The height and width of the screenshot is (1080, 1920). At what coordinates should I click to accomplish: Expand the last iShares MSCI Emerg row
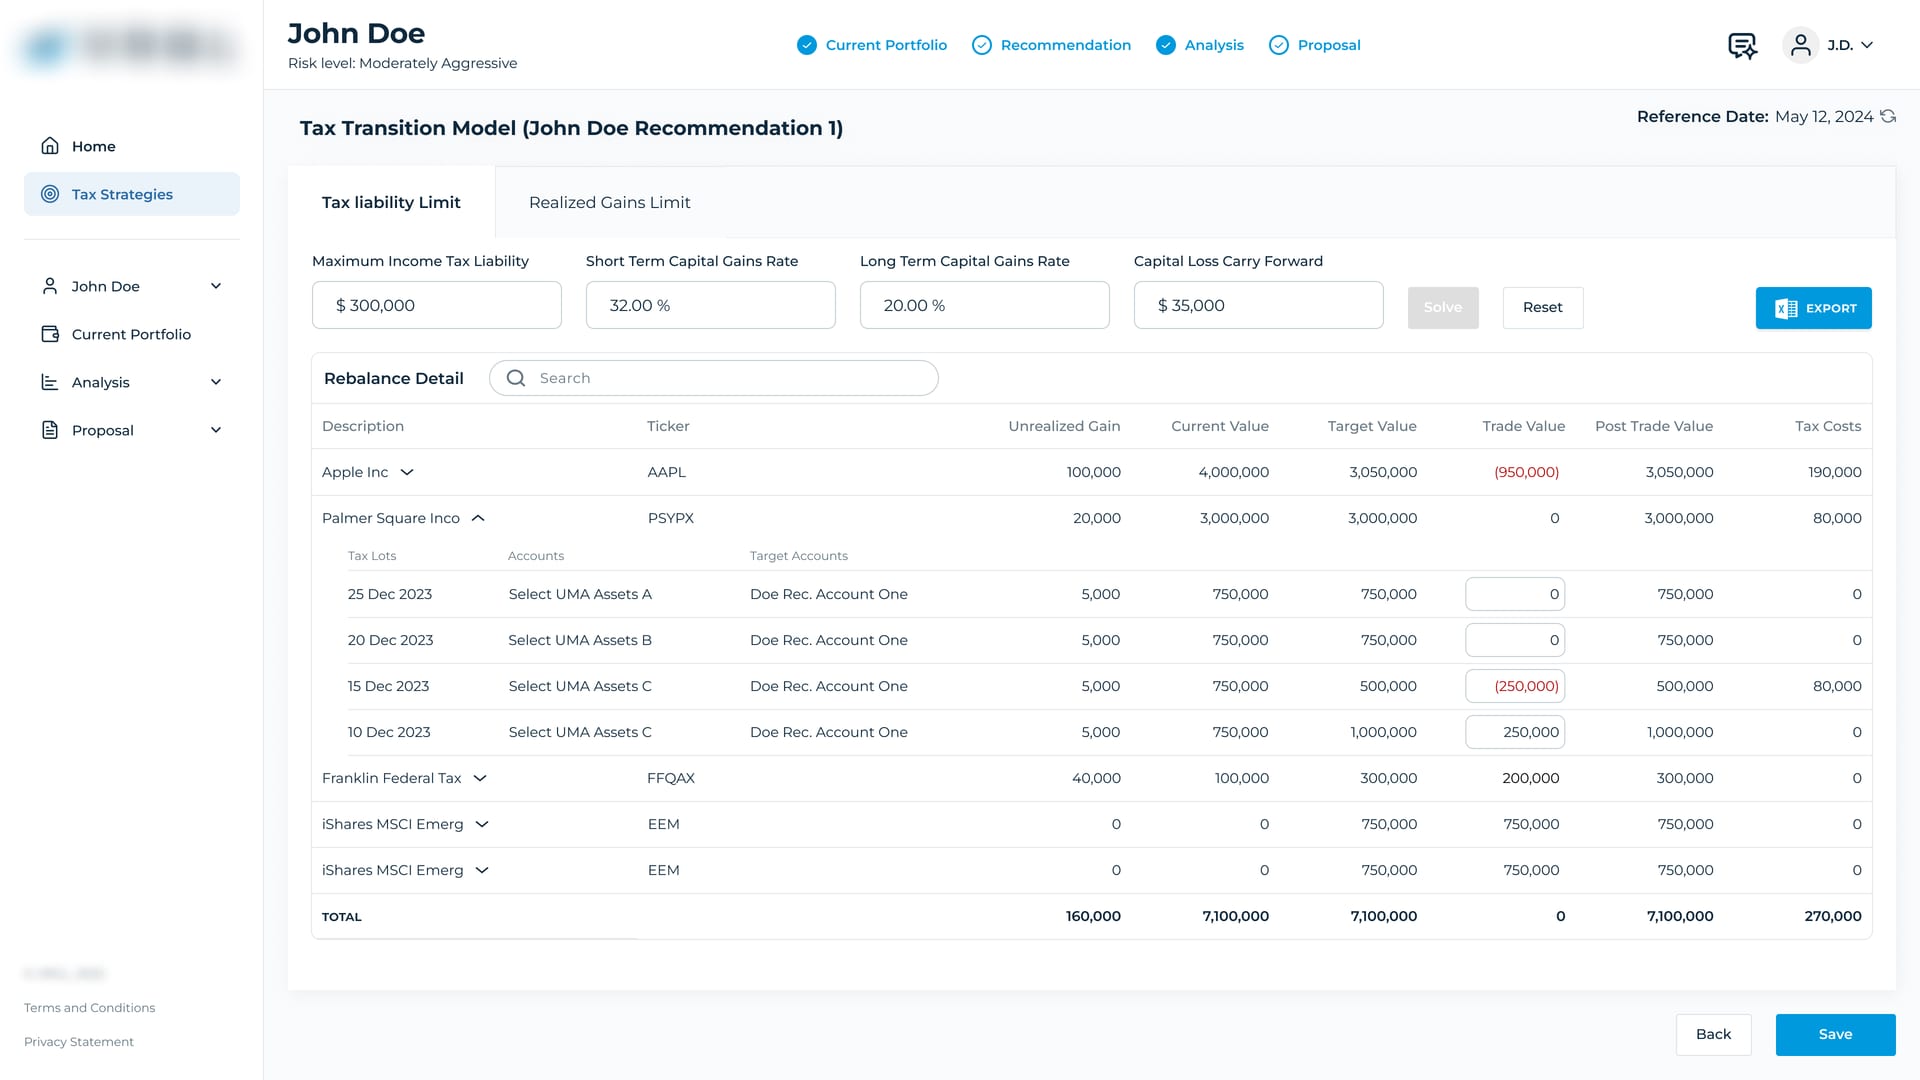coord(482,870)
